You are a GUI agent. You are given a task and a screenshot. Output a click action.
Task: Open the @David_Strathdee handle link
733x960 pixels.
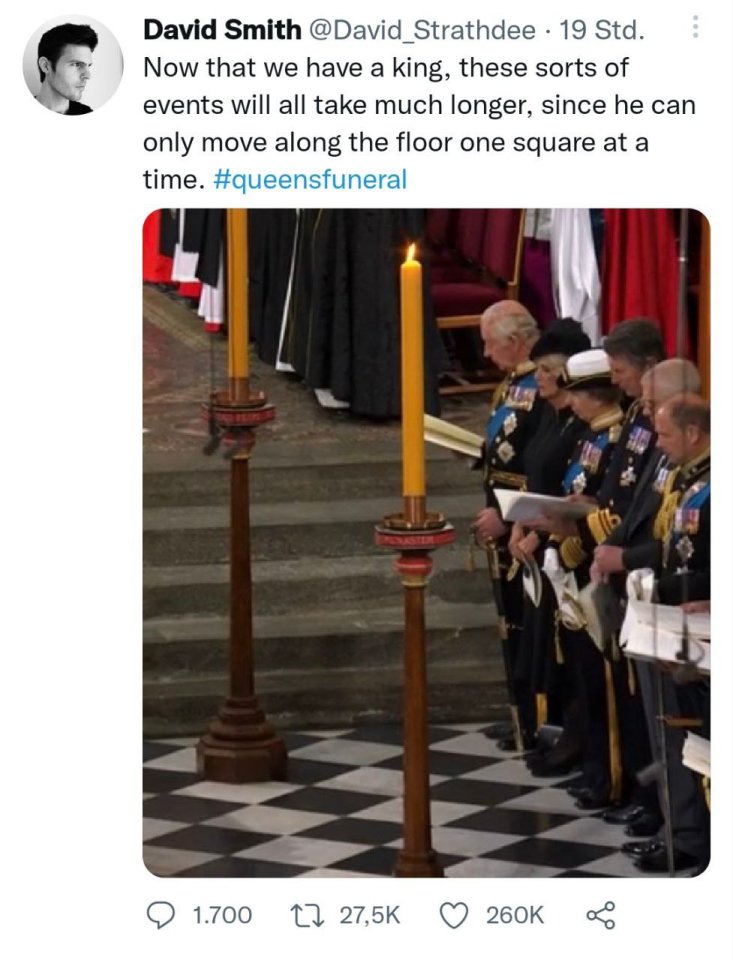pos(422,30)
